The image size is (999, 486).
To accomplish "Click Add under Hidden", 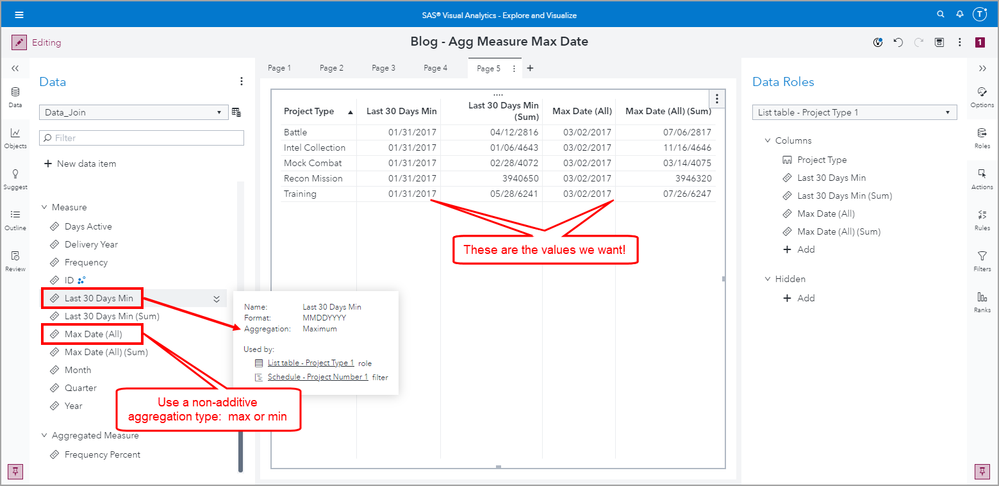I will point(799,298).
